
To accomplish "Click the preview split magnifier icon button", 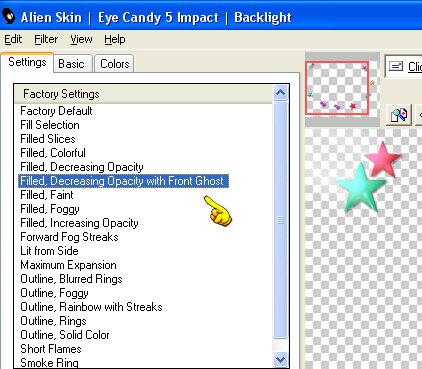I will 399,115.
